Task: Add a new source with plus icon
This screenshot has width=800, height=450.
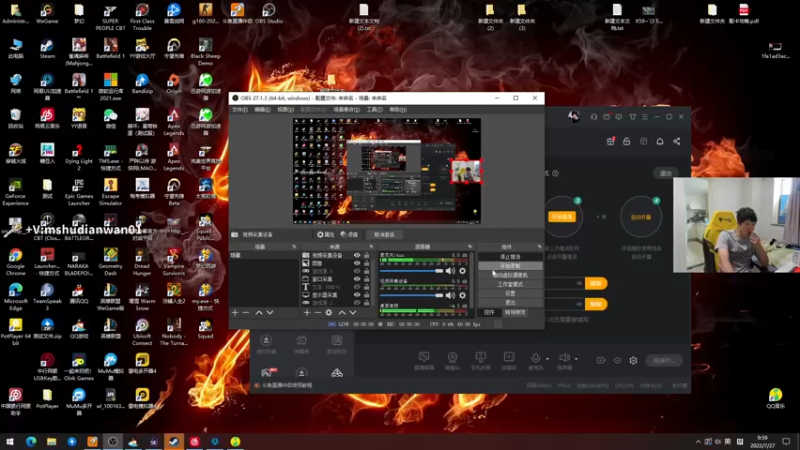Action: point(307,312)
